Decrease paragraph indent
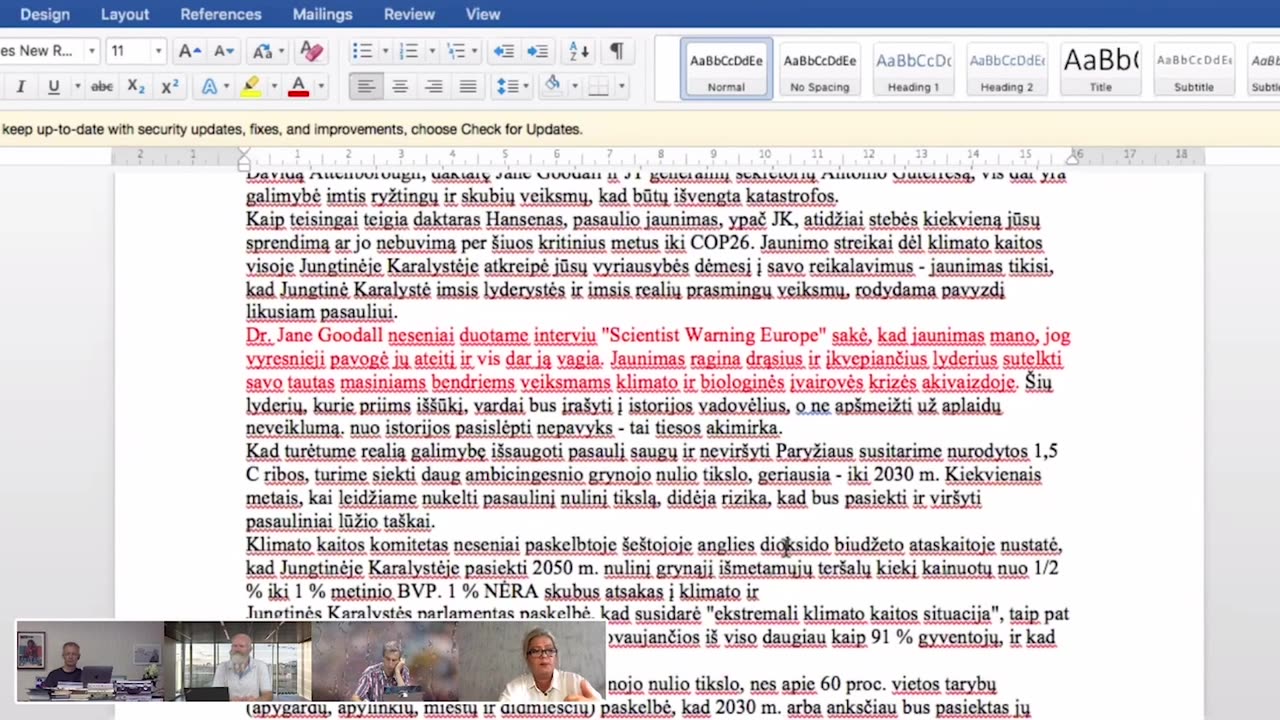This screenshot has width=1280, height=720. pos(504,51)
